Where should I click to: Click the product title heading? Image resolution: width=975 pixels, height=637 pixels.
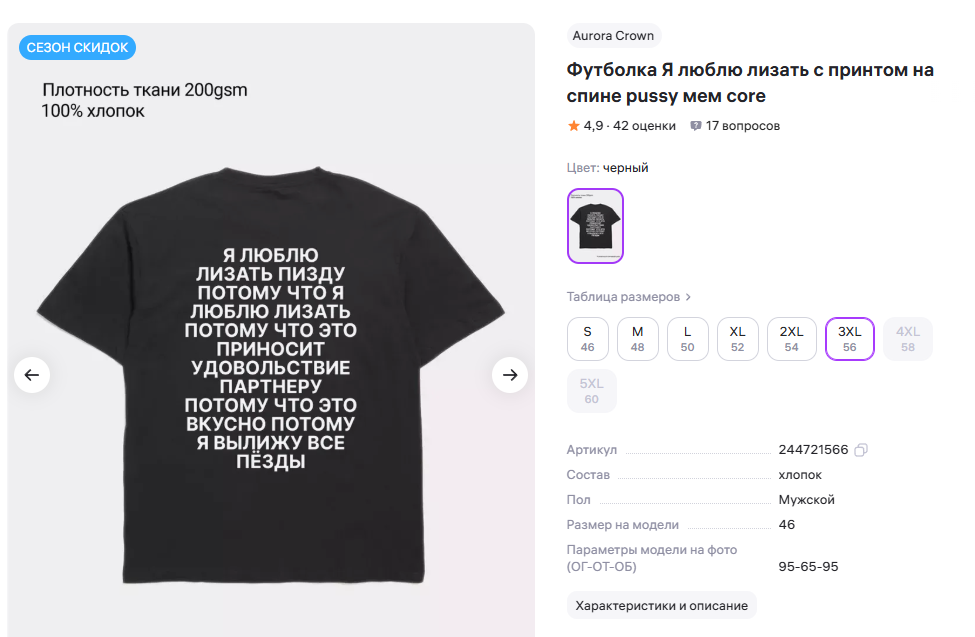[x=750, y=83]
